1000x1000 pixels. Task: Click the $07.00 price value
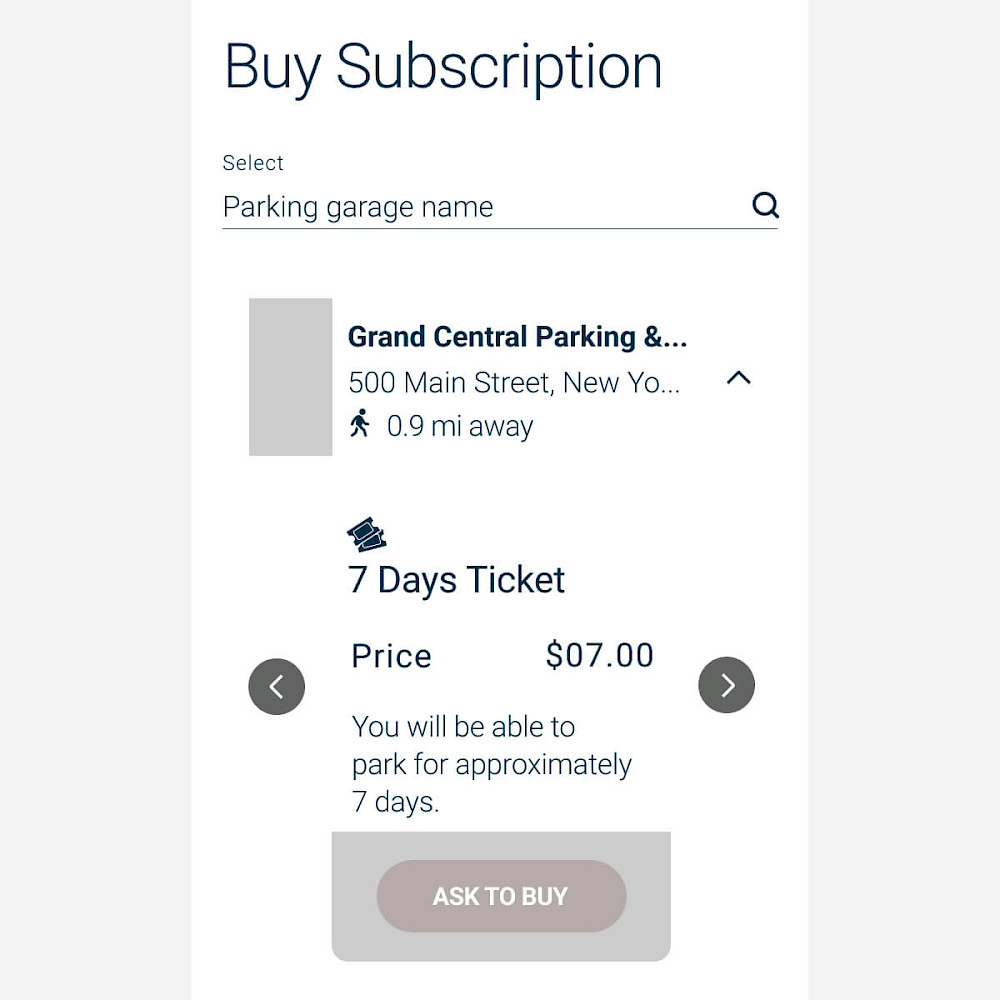pos(599,656)
